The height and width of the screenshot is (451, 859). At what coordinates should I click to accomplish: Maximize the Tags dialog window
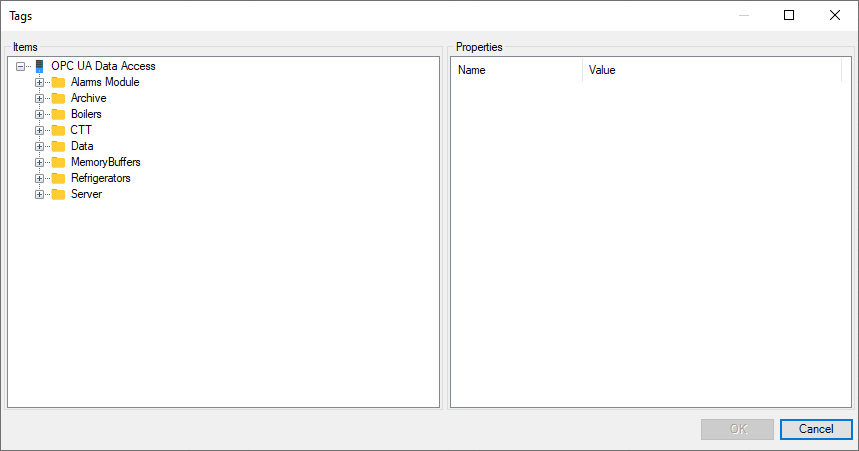click(789, 15)
